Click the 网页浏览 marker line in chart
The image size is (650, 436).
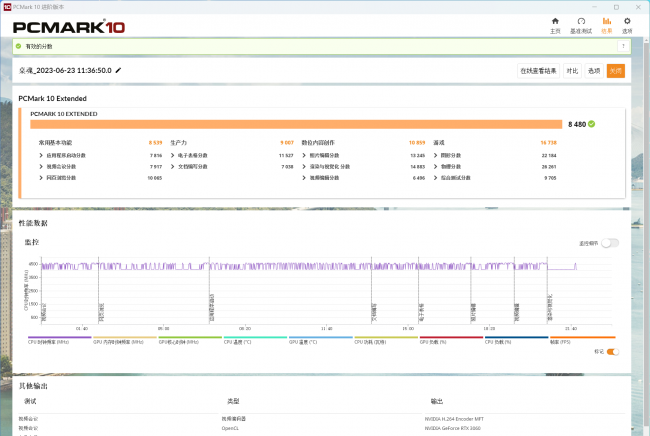click(x=98, y=290)
